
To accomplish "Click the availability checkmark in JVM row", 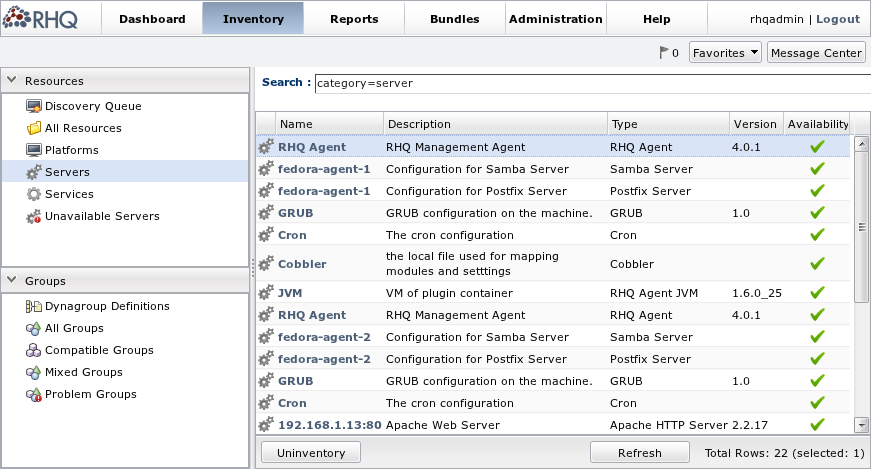I will coord(817,293).
